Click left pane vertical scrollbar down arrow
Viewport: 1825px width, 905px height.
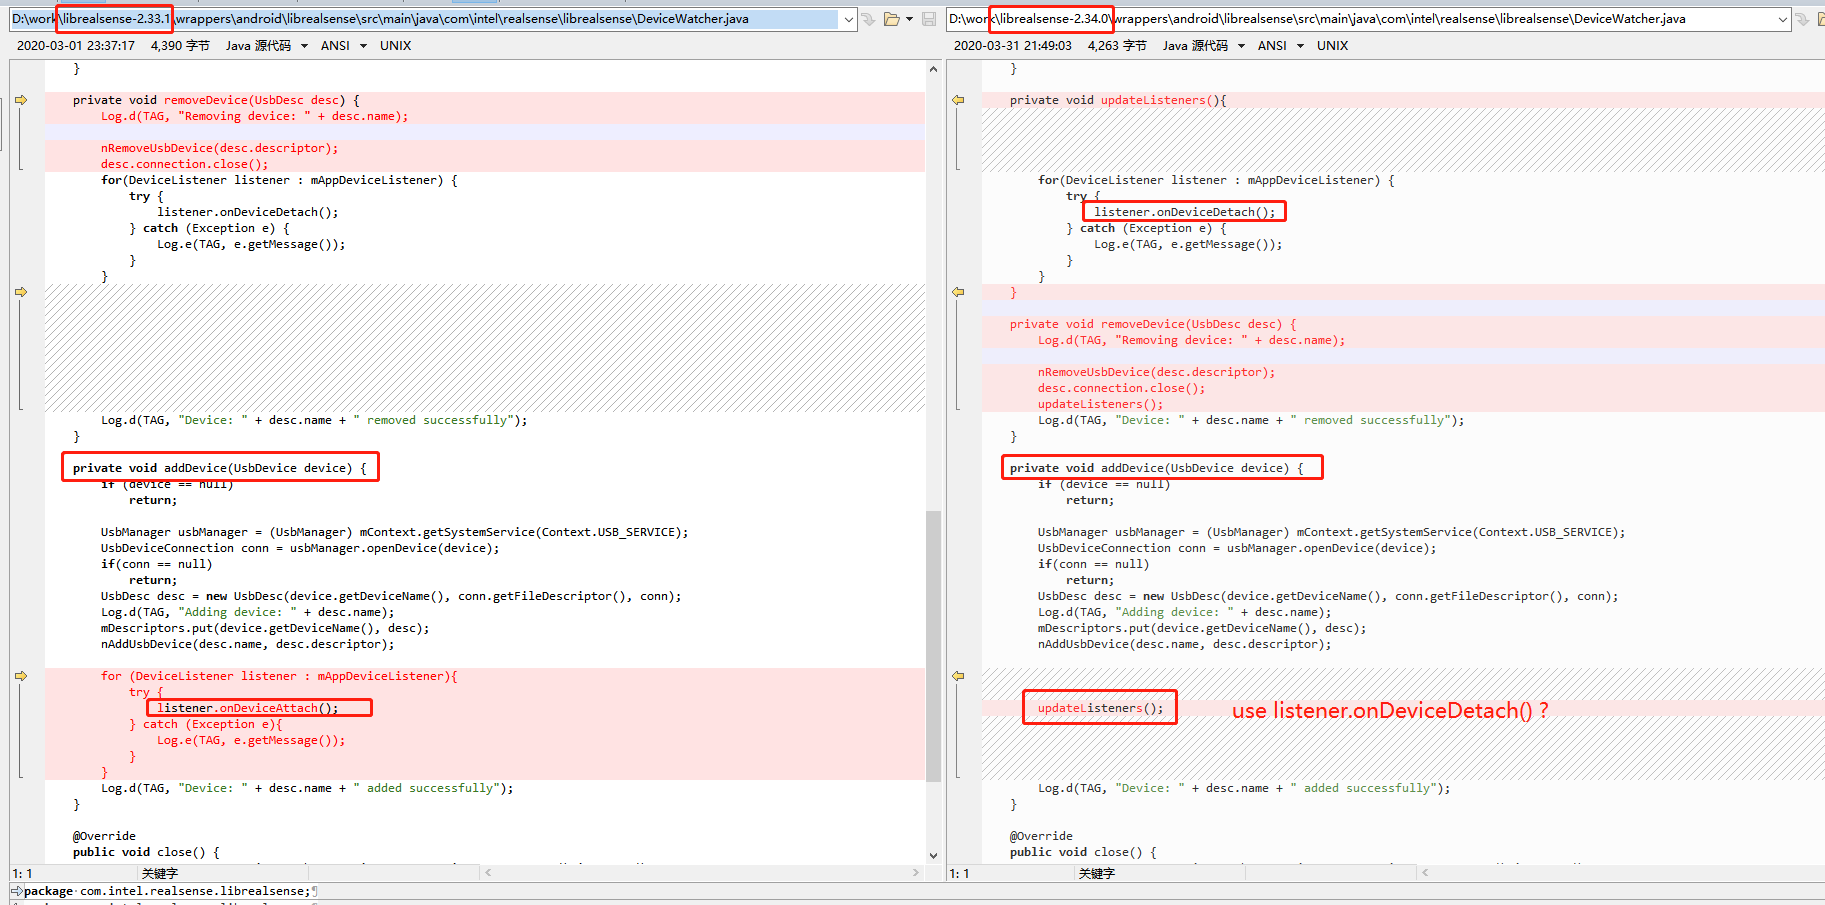[933, 856]
